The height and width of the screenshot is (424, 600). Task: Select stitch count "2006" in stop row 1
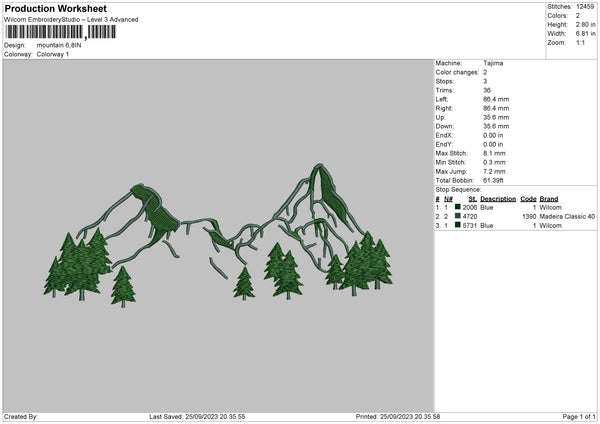(470, 207)
